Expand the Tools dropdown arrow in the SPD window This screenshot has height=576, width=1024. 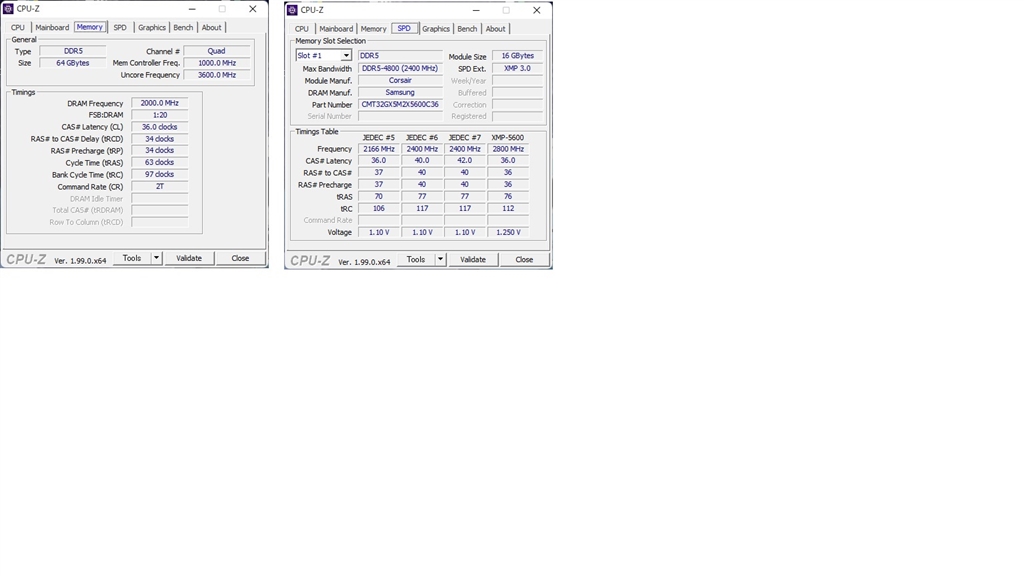point(440,259)
